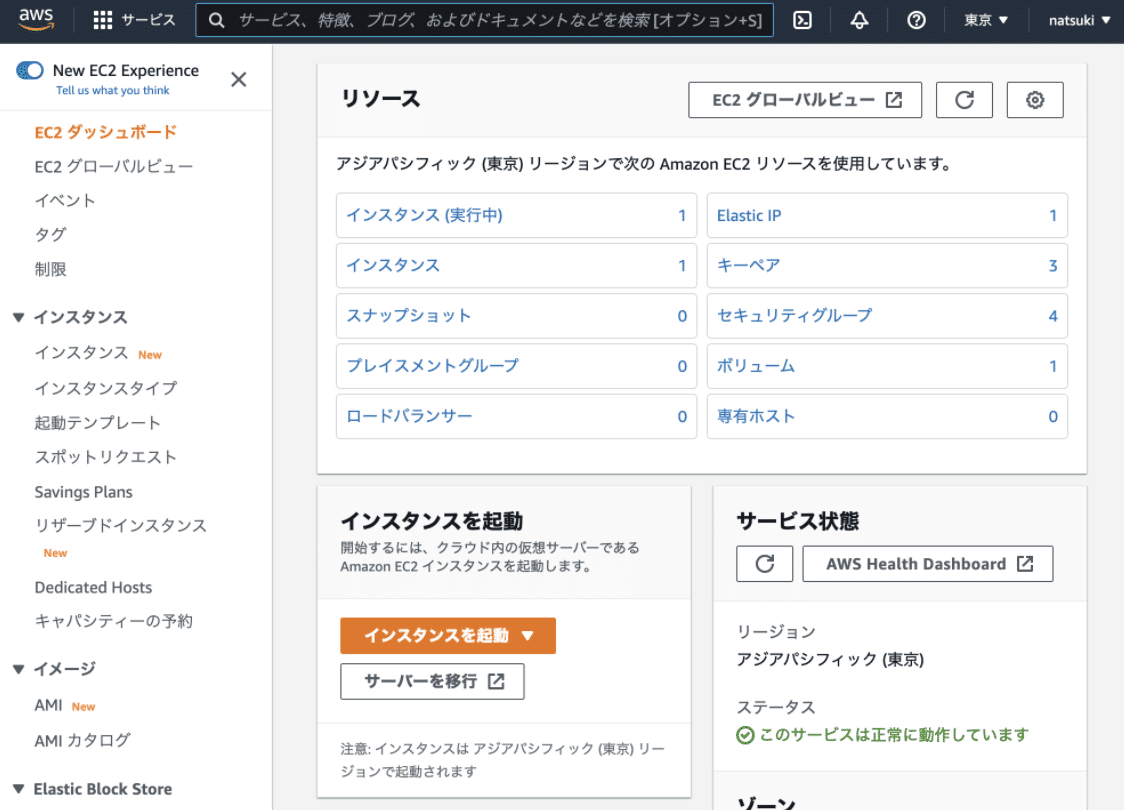Click the AWS logo home icon
Viewport: 1124px width, 810px height.
tap(37, 19)
